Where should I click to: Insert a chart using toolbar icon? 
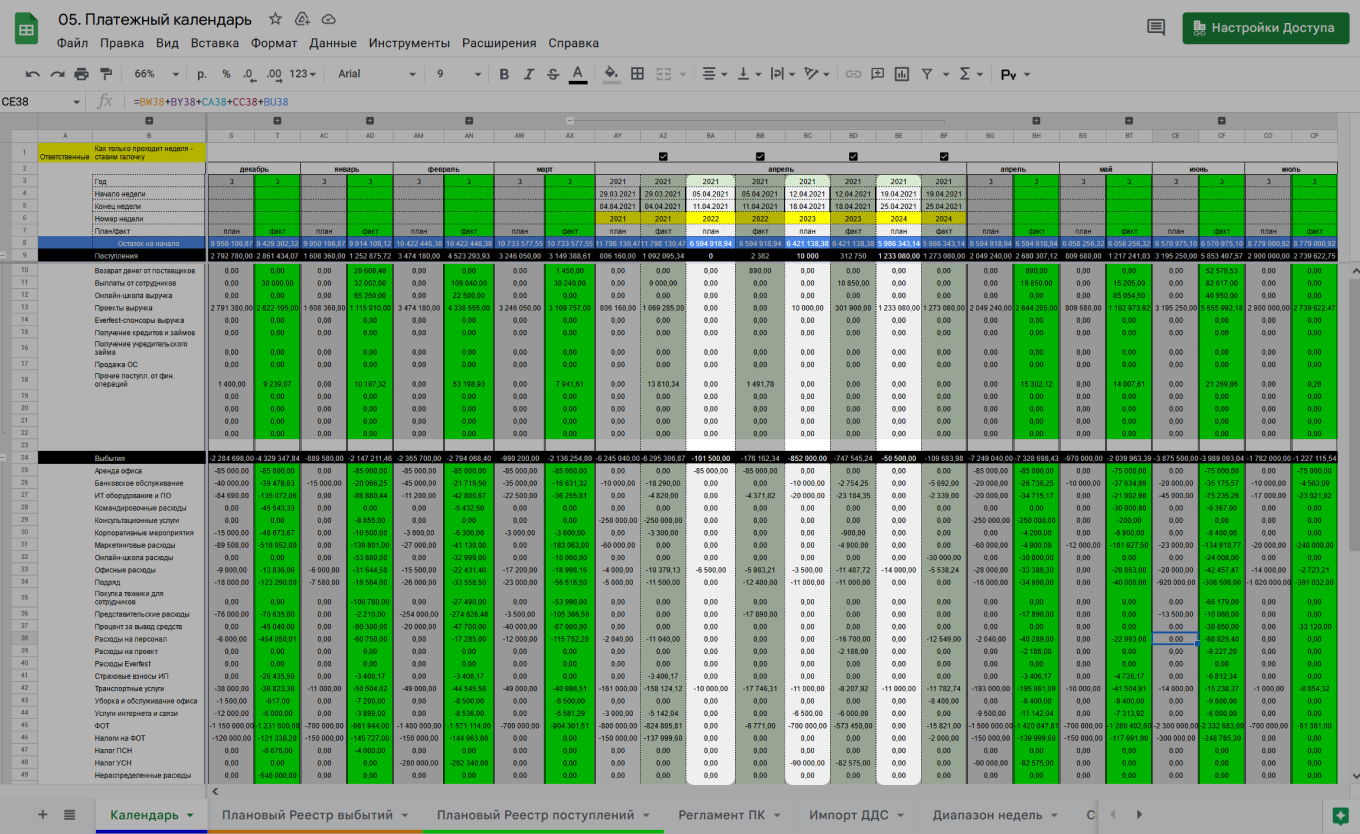[x=902, y=74]
